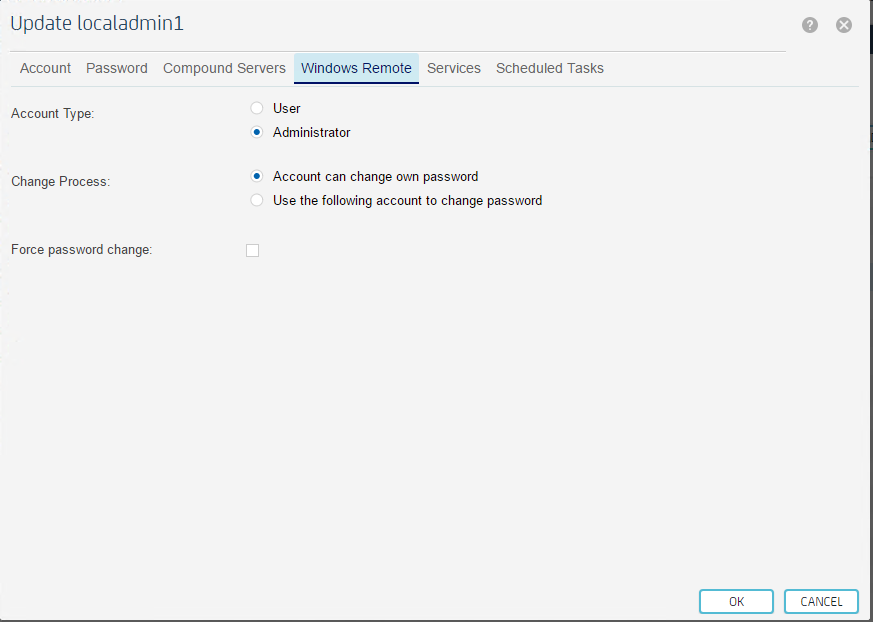Switch to the Account tab
The height and width of the screenshot is (622, 873).
46,68
